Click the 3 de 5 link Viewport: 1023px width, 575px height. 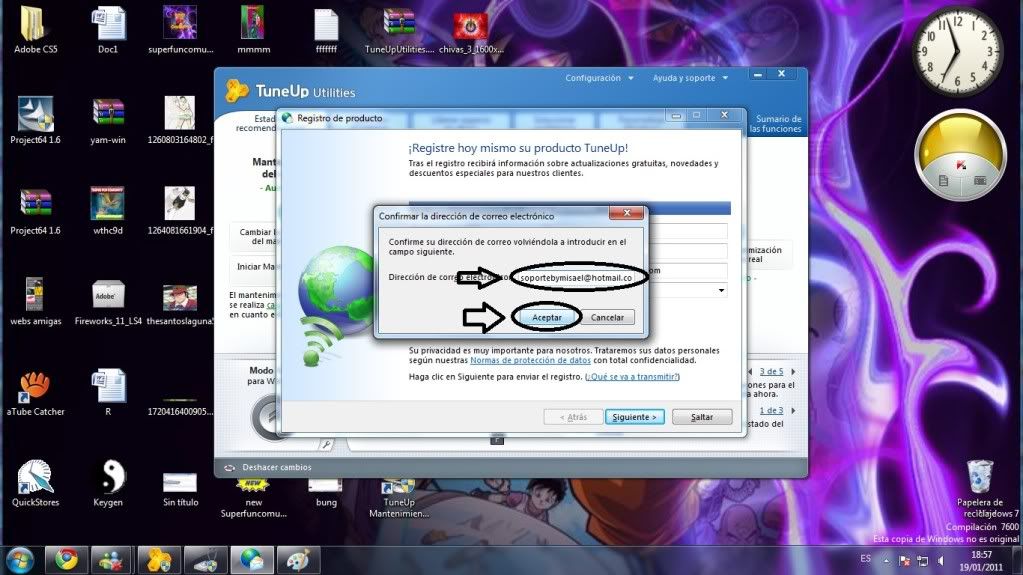pos(771,371)
